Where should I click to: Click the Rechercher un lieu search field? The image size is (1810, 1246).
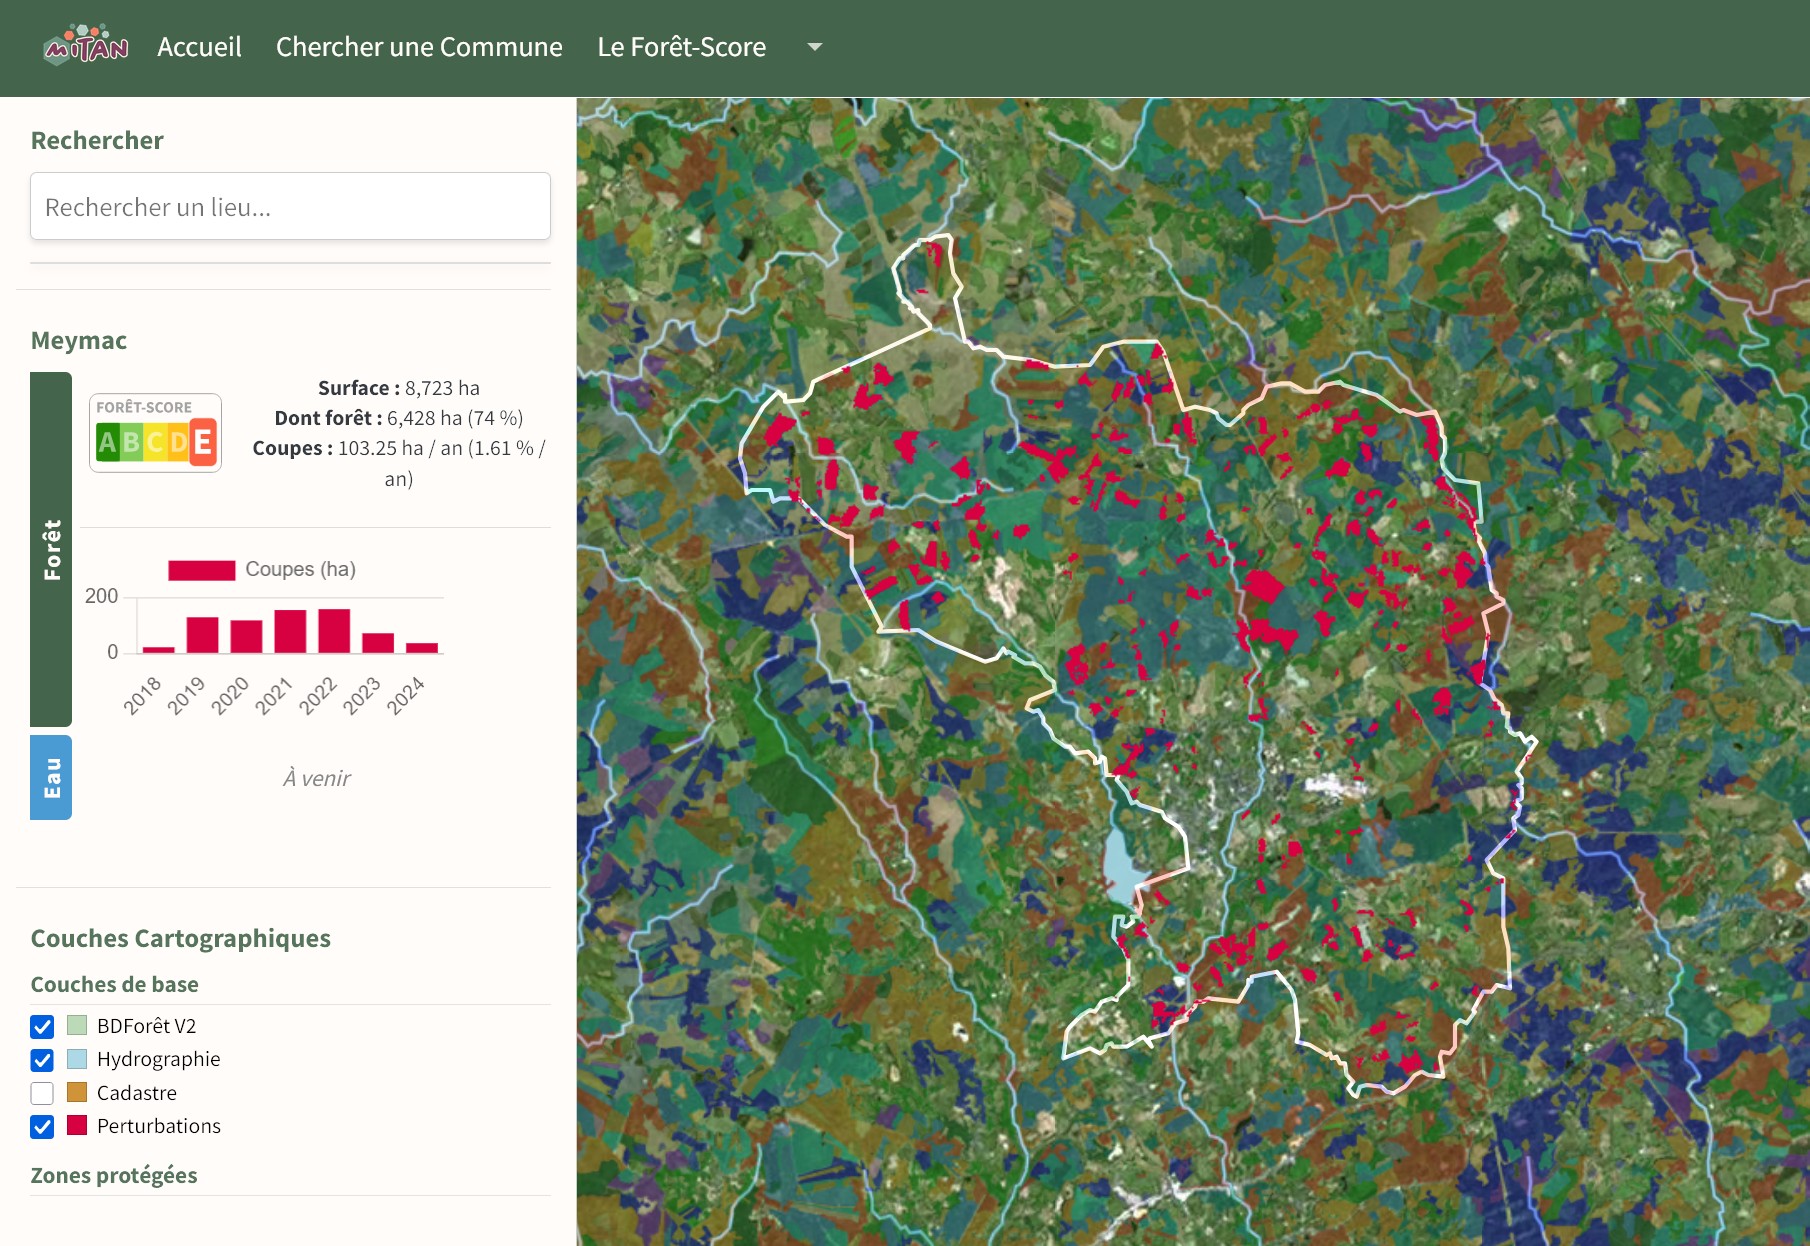[x=290, y=206]
